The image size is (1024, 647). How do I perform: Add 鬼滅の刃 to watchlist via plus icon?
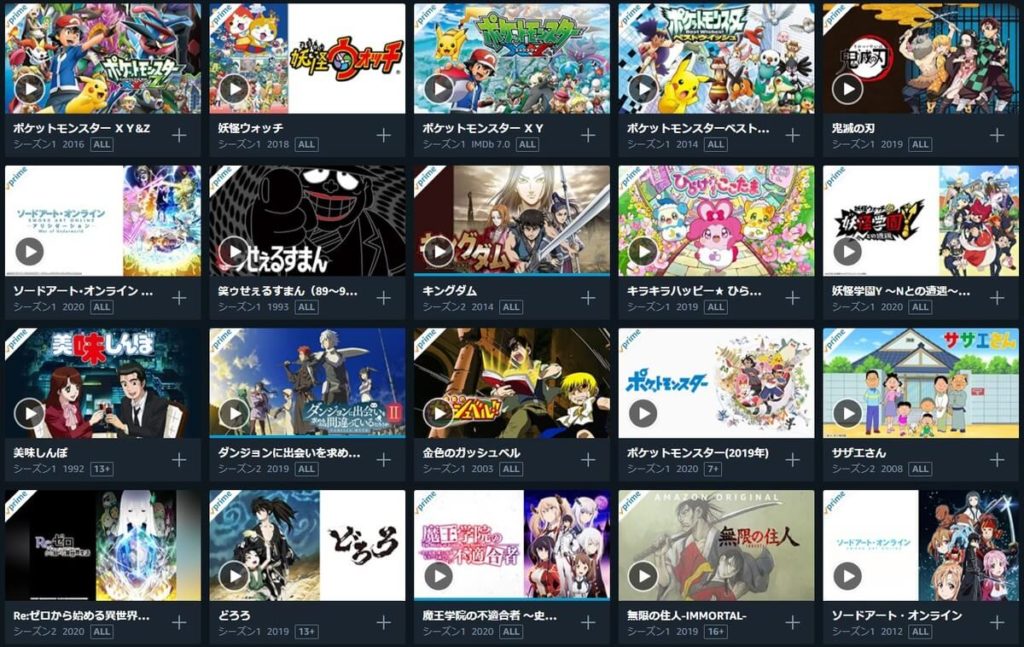click(997, 135)
